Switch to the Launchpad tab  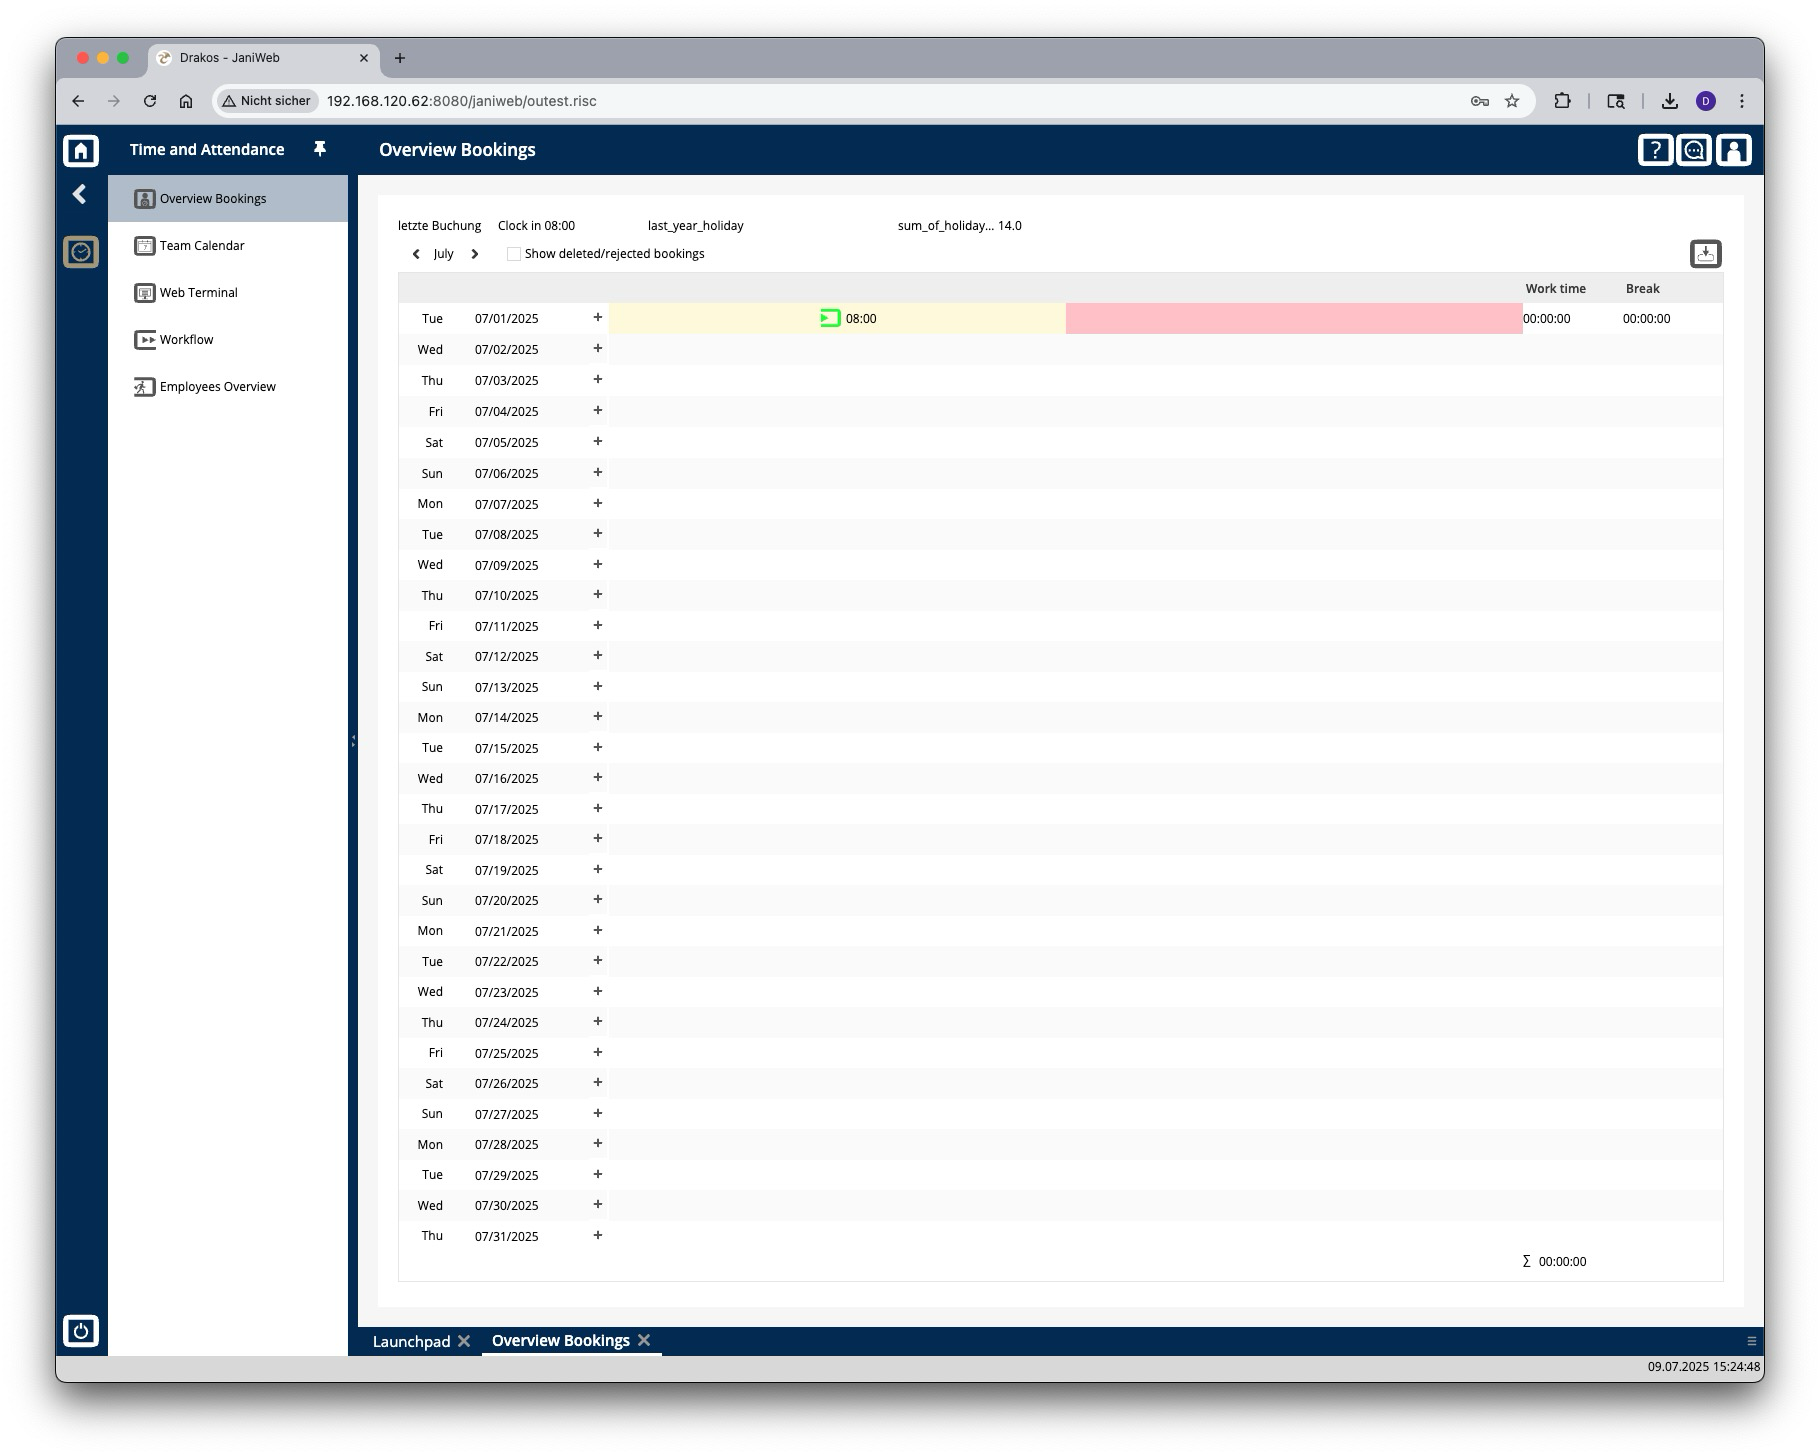(x=411, y=1341)
